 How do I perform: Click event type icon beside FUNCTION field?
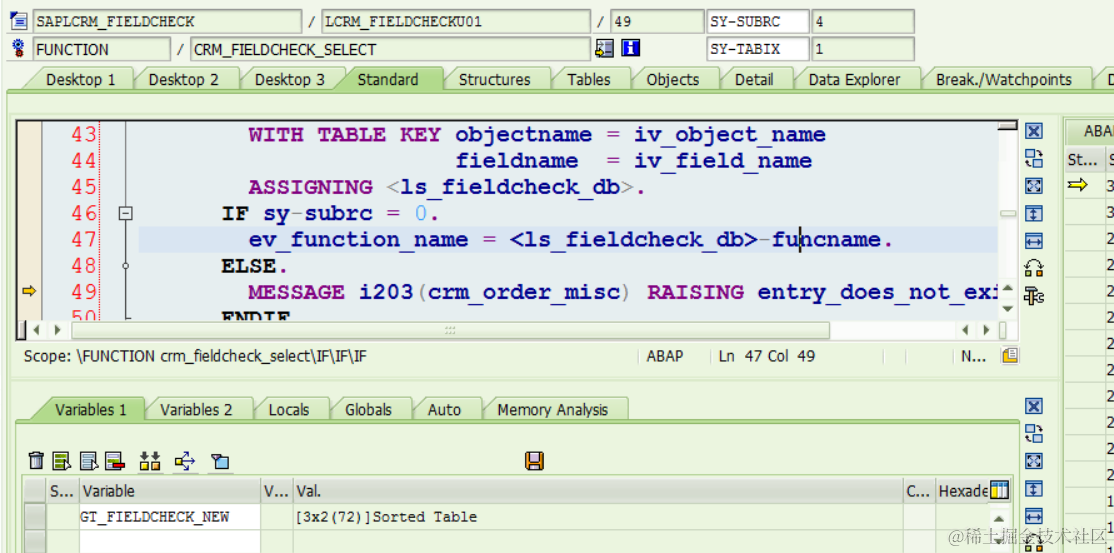coord(19,49)
